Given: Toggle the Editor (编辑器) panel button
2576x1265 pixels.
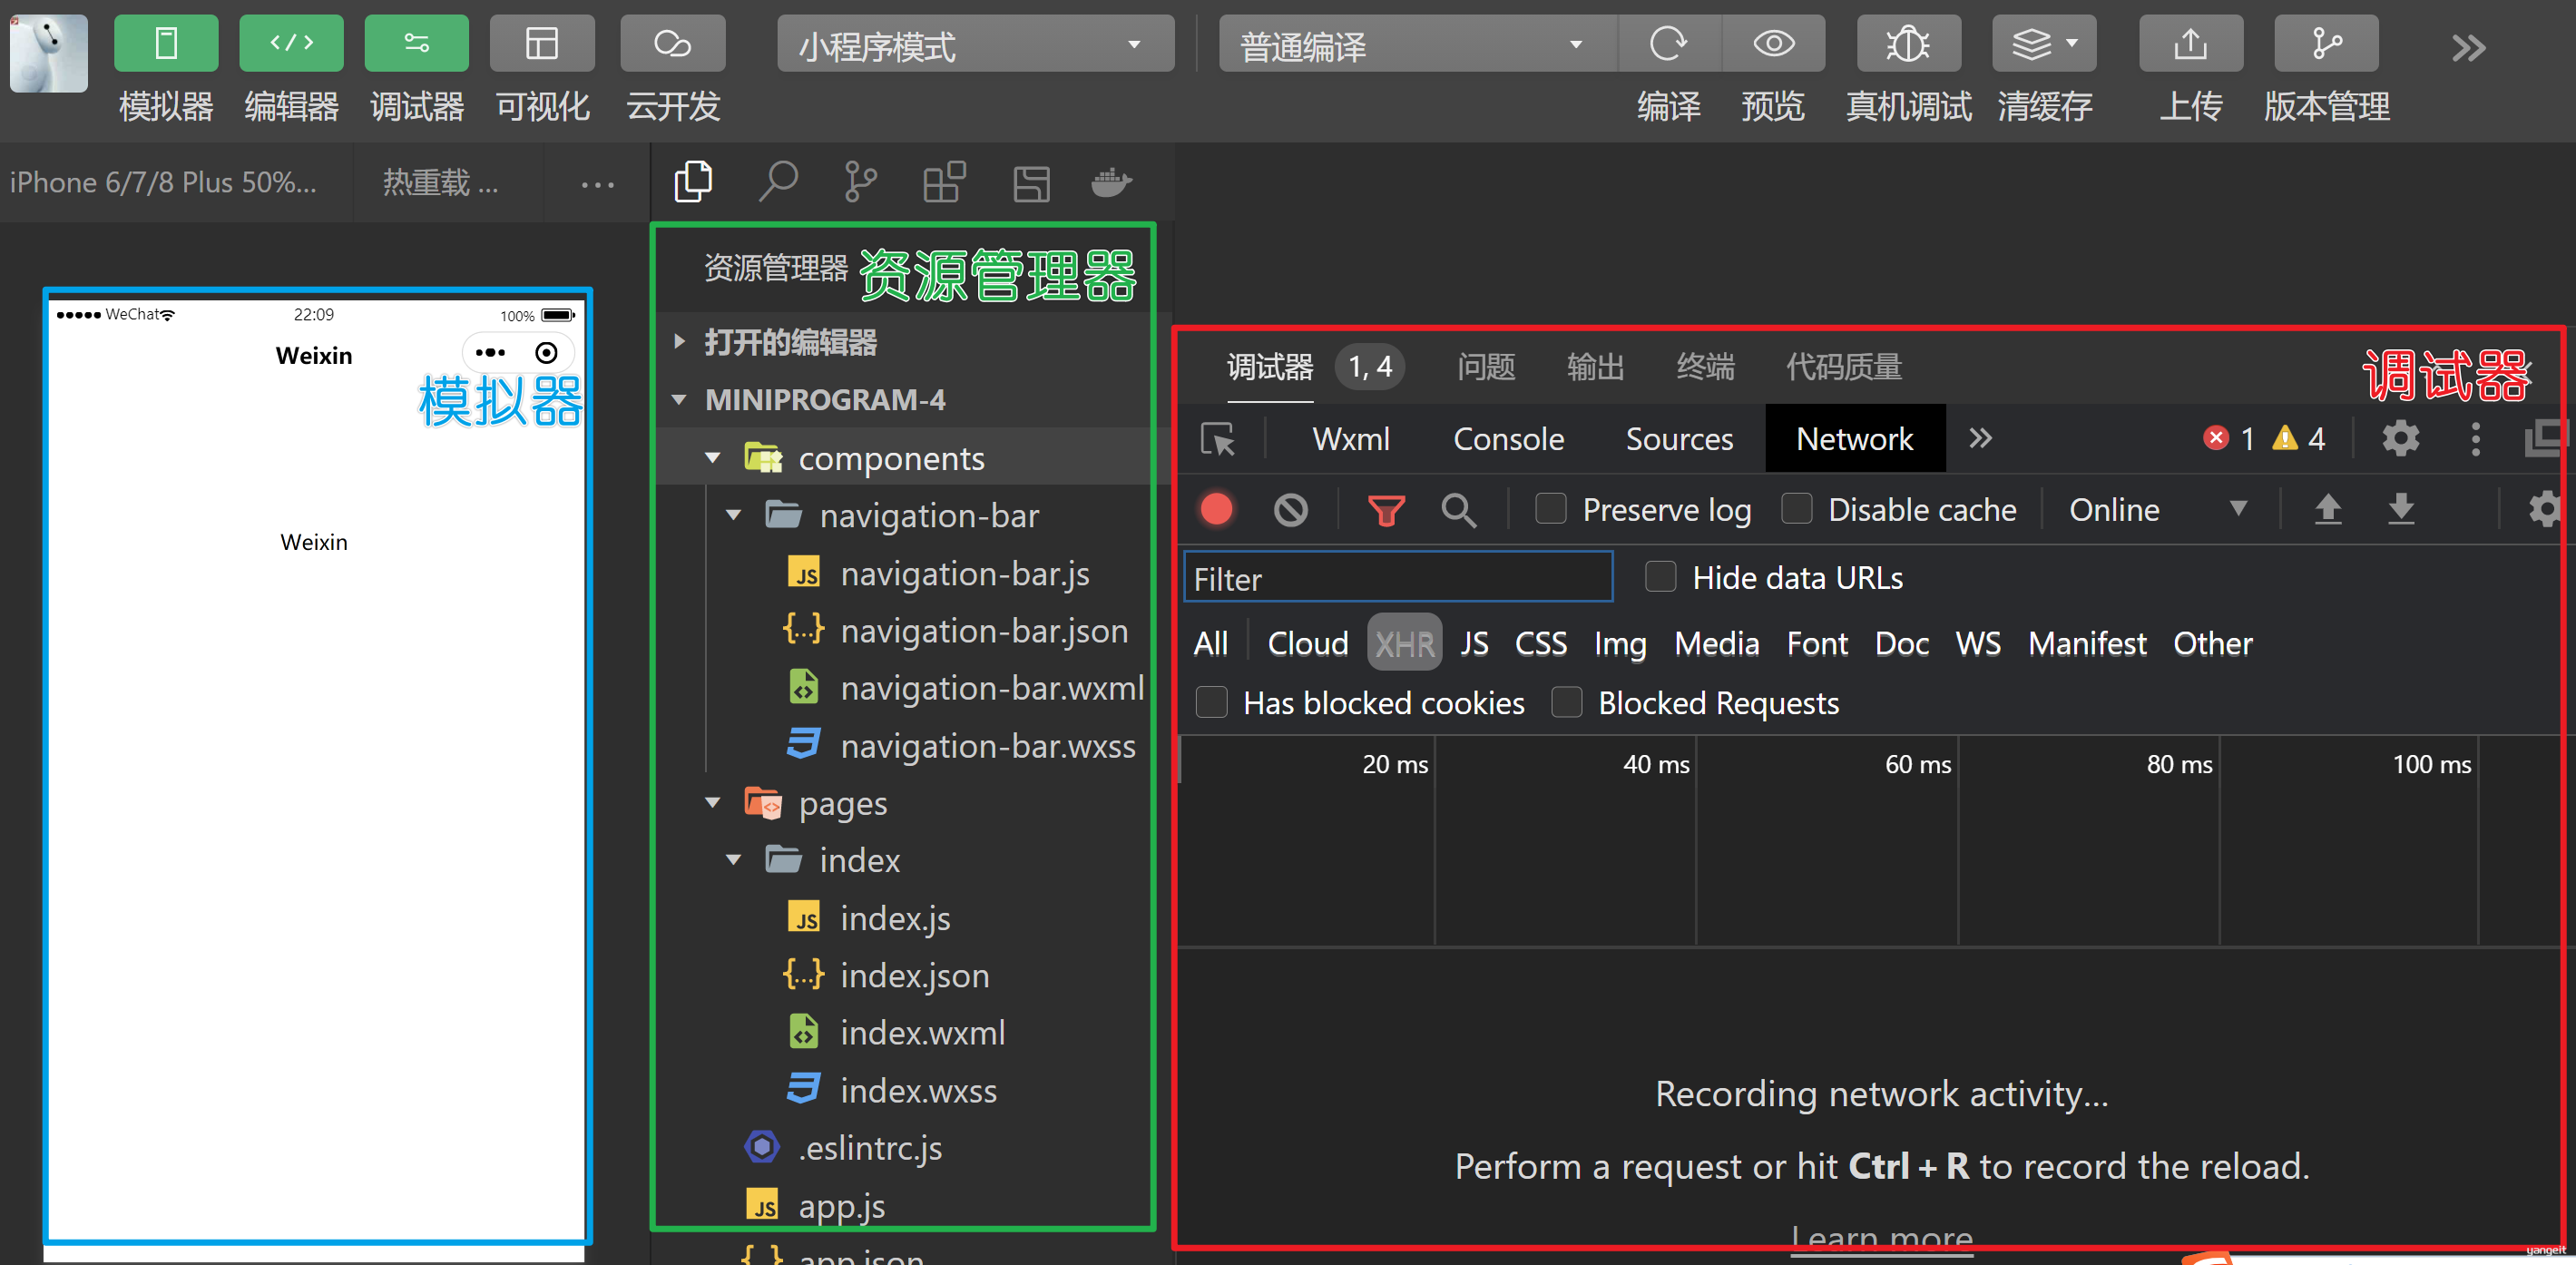Looking at the screenshot, I should coord(291,44).
